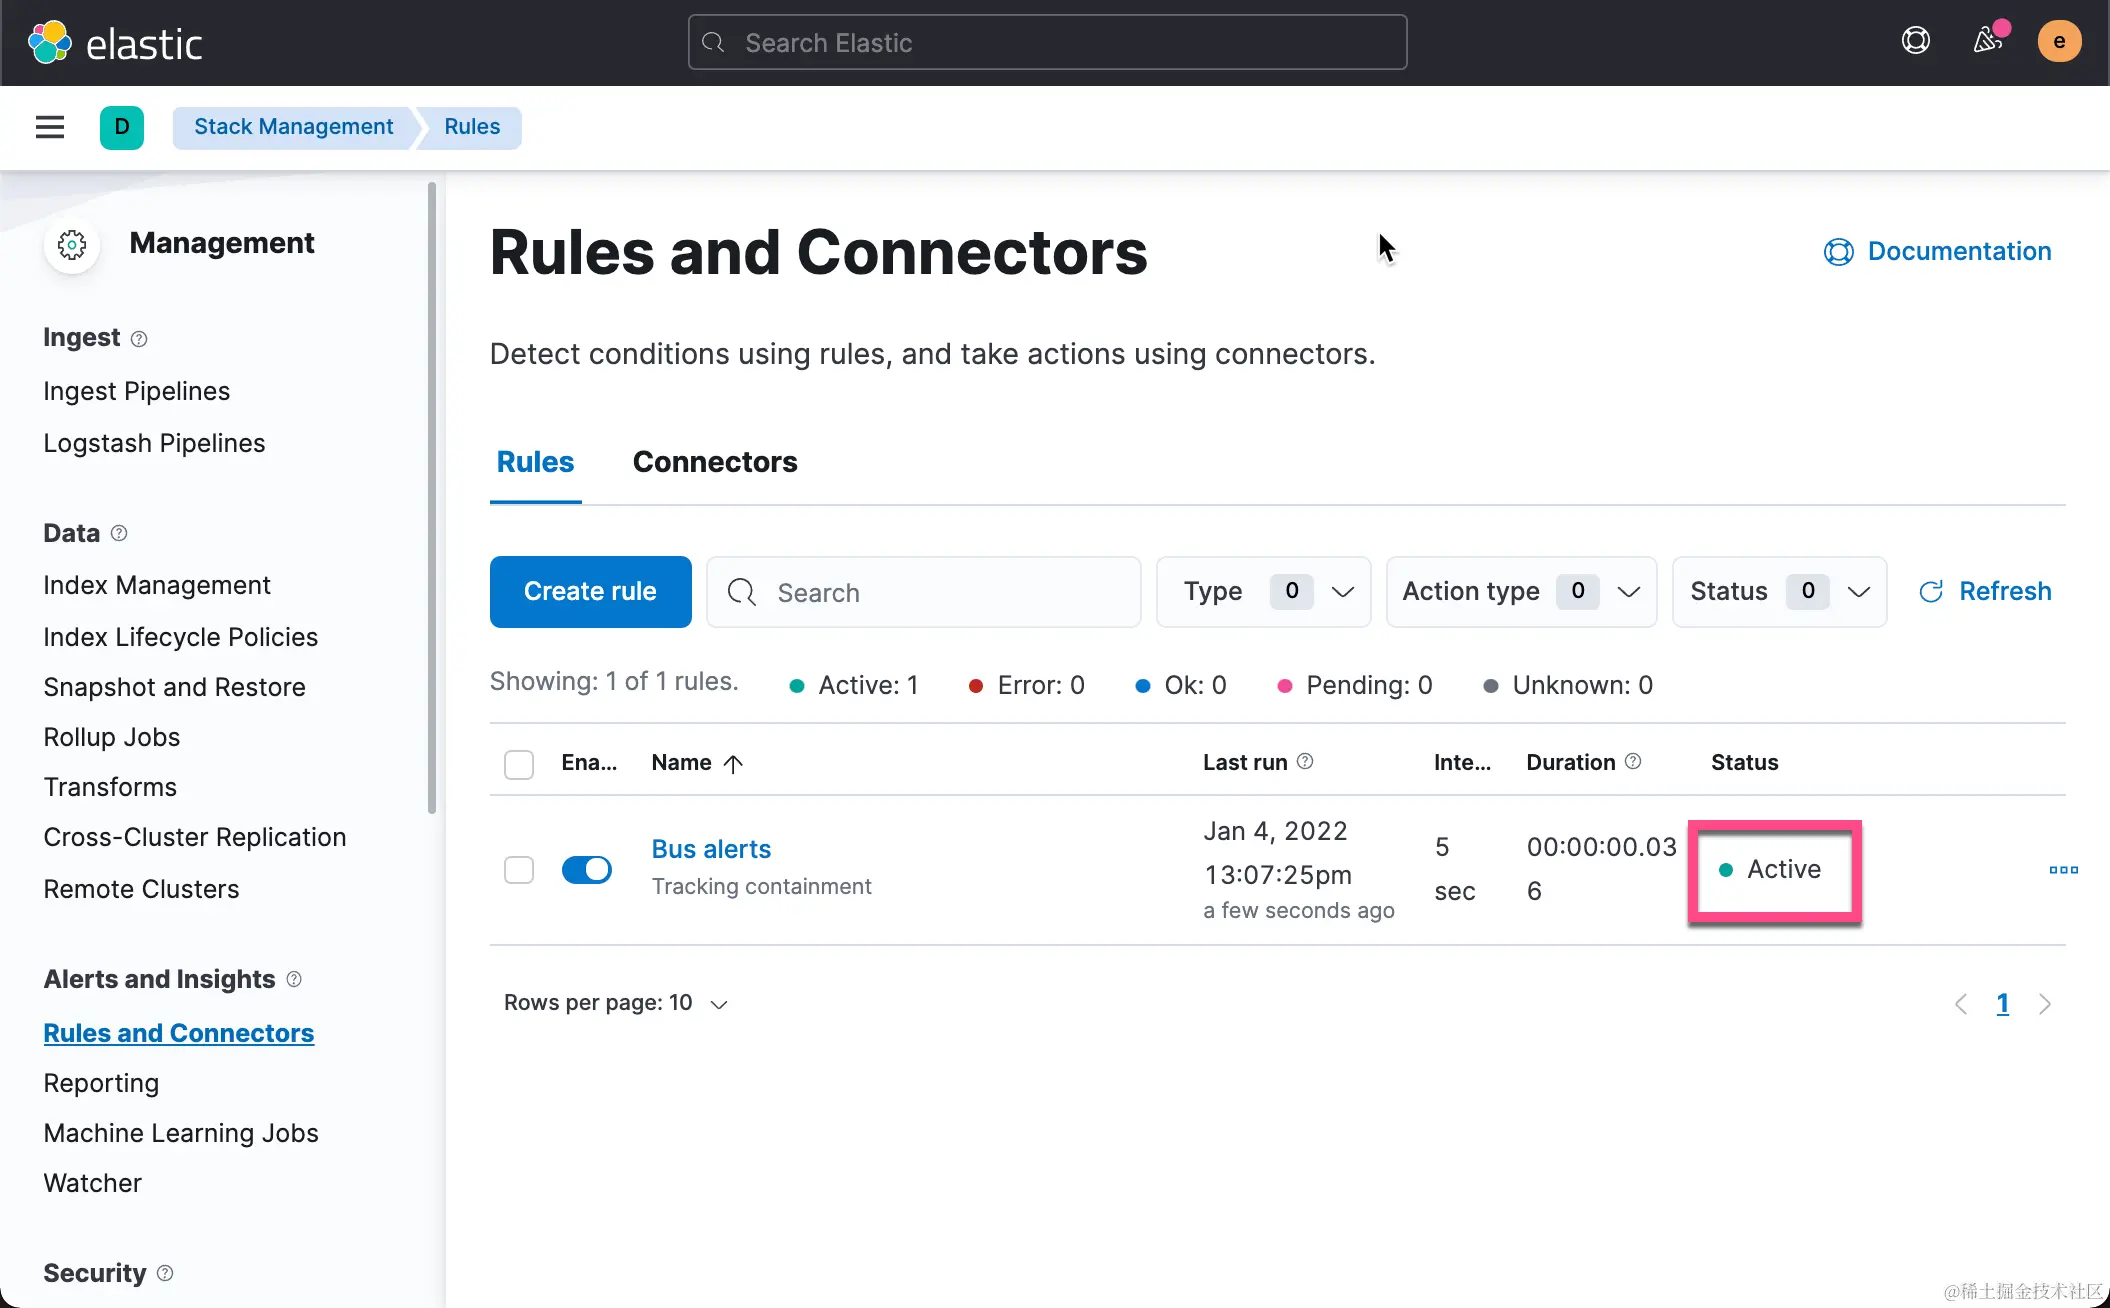Open the Bus alerts rule link
Screen dimensions: 2110x1308
[711, 849]
